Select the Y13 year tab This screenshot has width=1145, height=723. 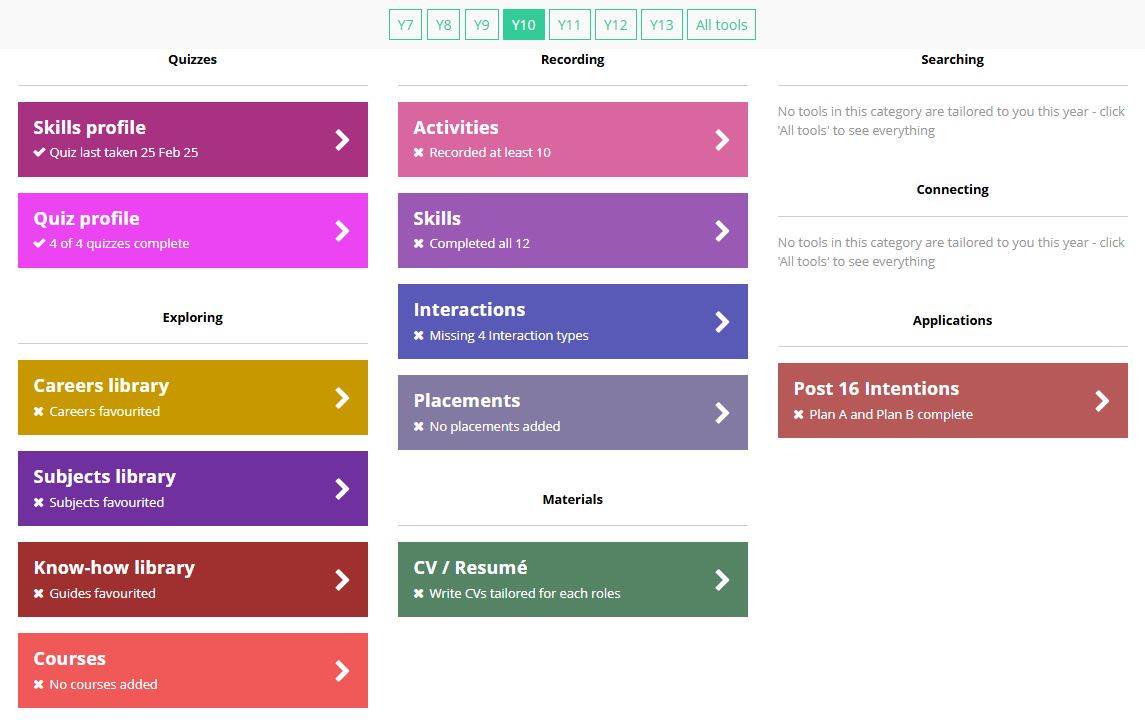661,25
